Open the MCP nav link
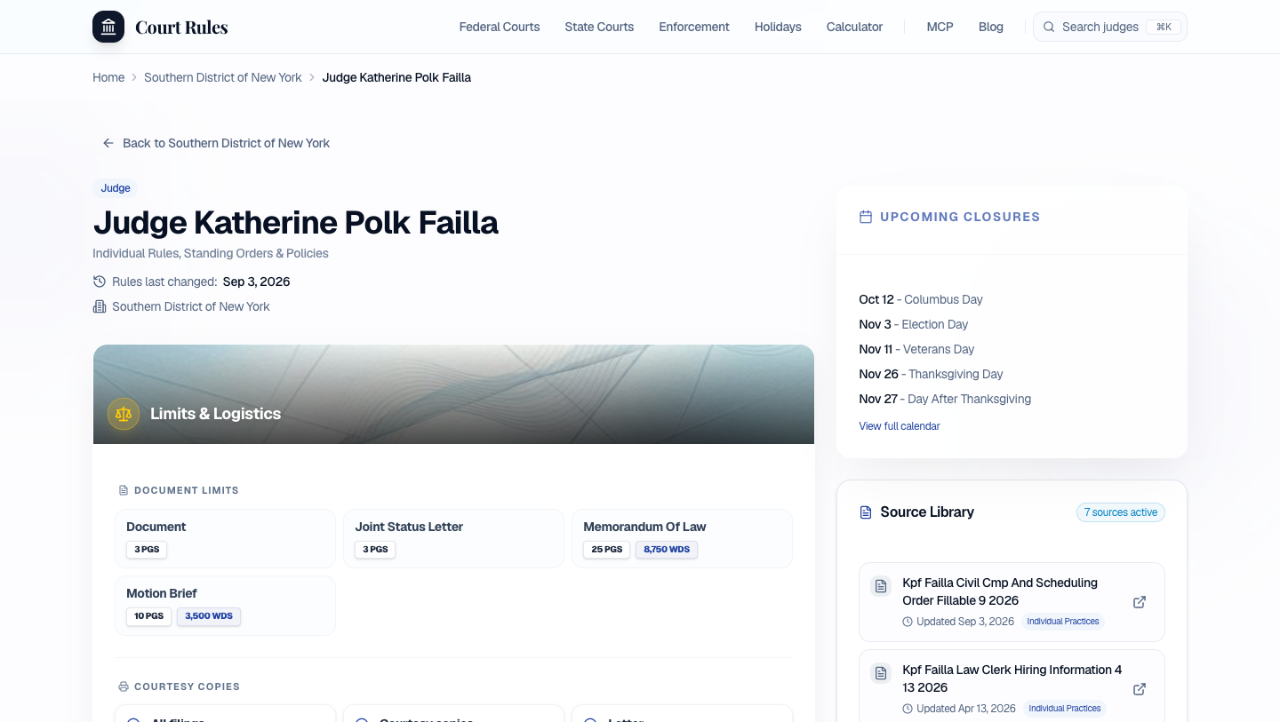1280x722 pixels. tap(940, 27)
